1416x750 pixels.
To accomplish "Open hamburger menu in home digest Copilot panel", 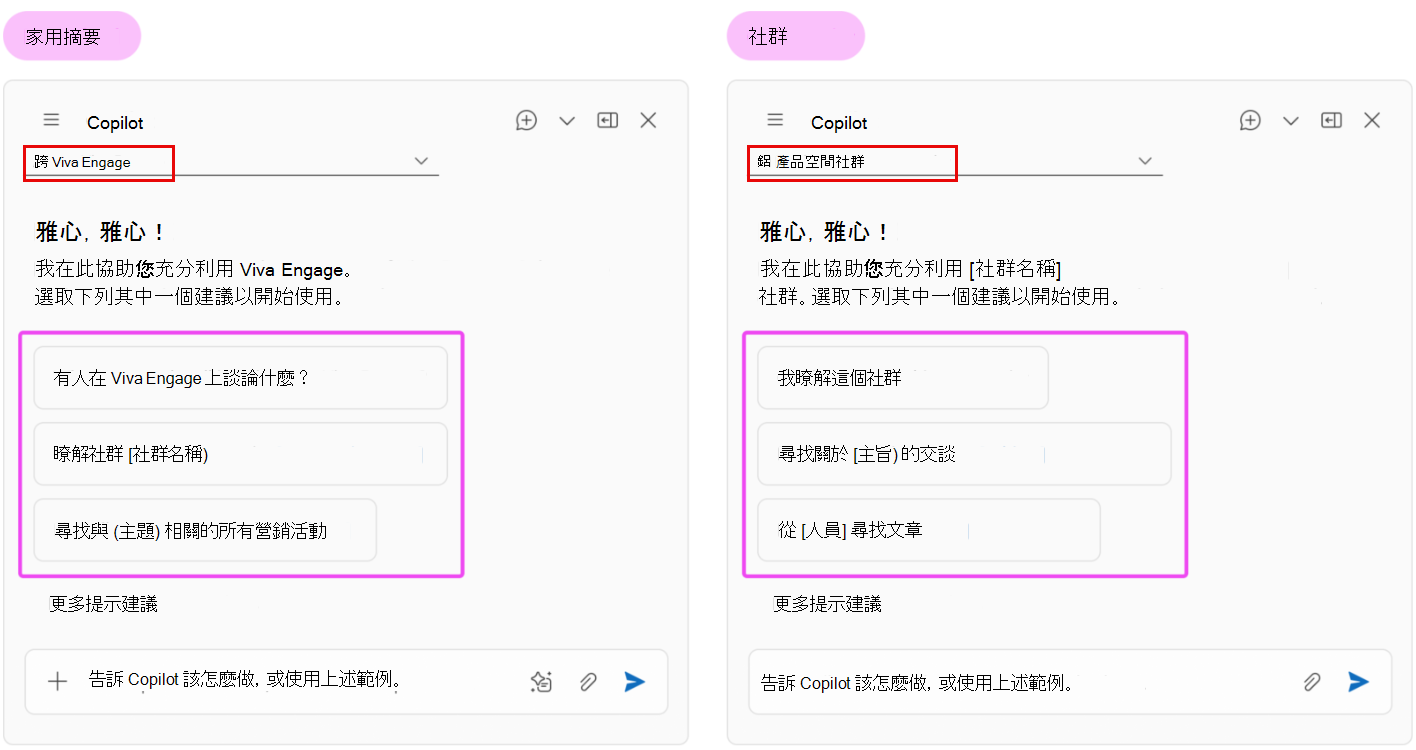I will coord(52,120).
